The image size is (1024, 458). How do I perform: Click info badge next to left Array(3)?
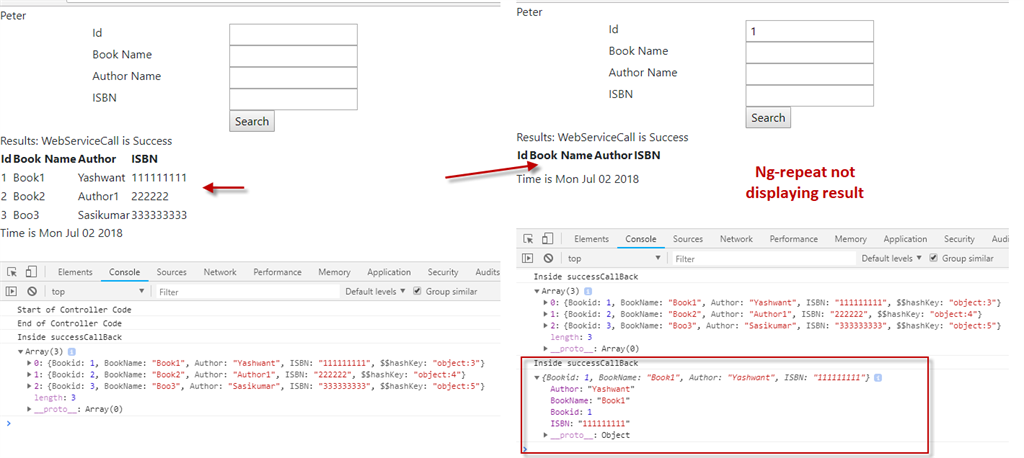tap(72, 352)
